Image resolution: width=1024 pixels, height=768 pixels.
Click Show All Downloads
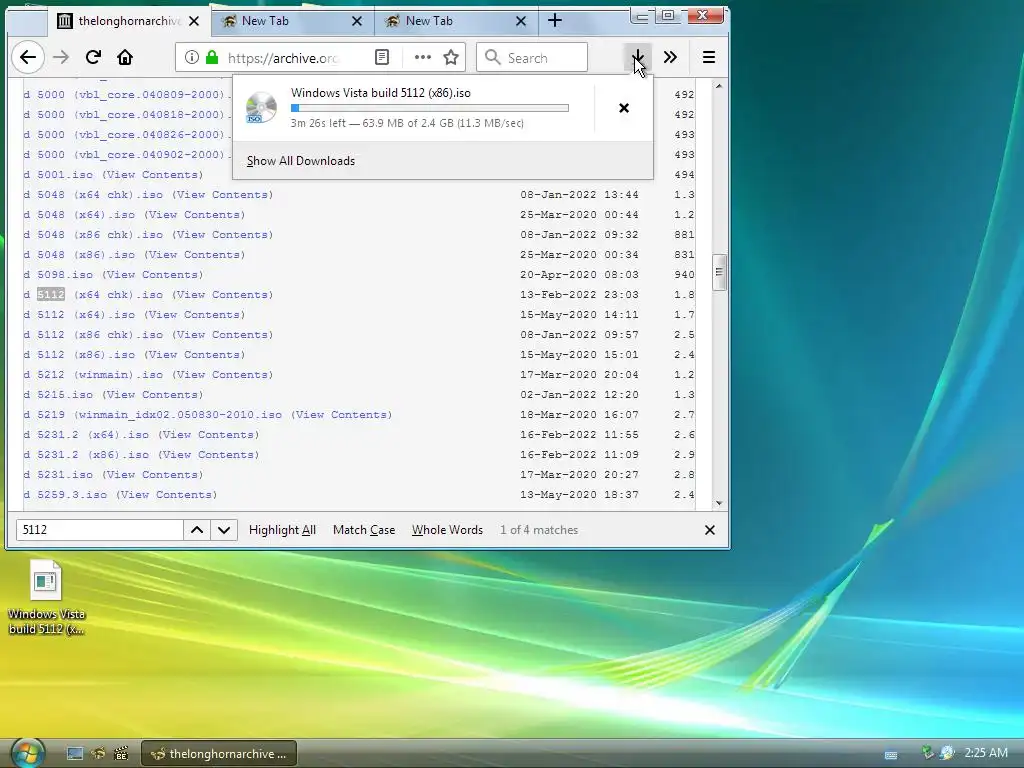(x=300, y=161)
